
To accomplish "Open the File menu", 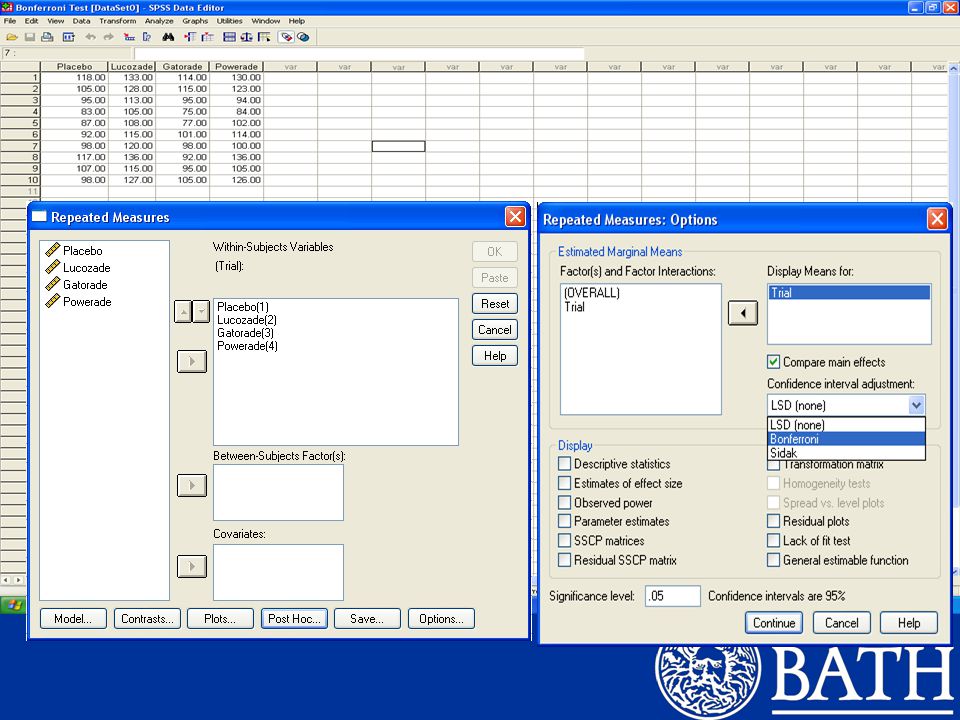I will pos(10,21).
